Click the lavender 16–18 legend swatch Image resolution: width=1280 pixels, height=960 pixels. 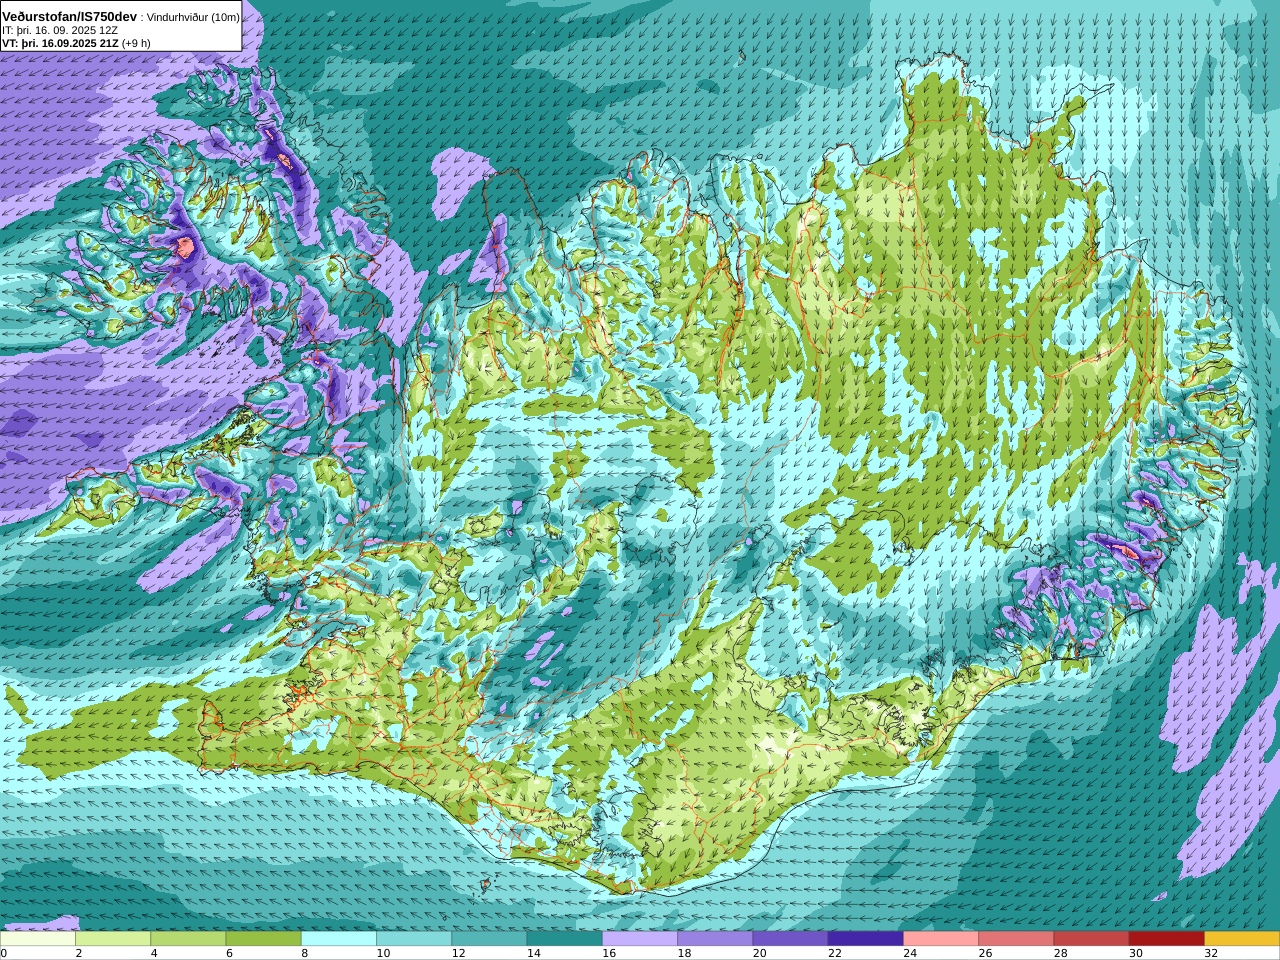coord(640,939)
